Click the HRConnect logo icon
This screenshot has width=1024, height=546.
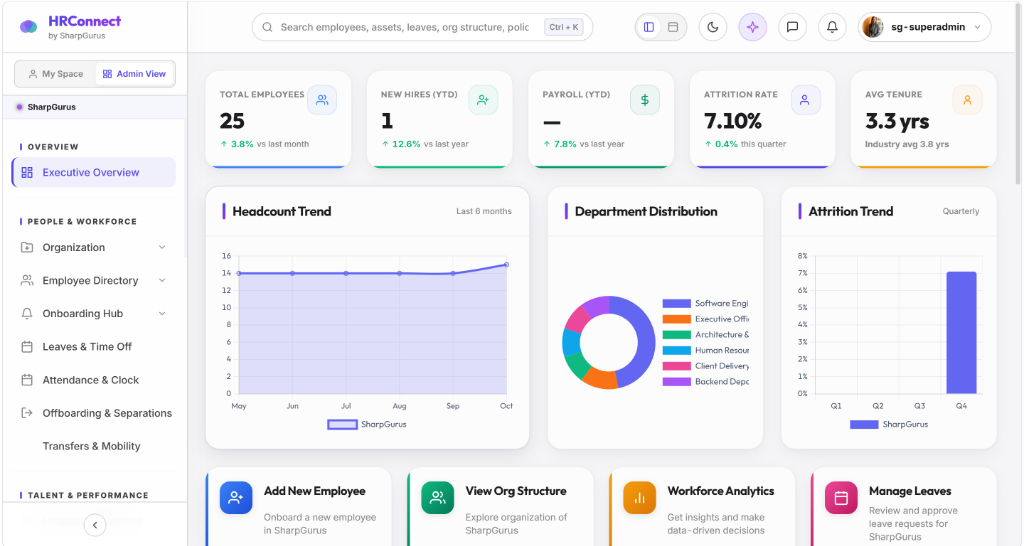pos(28,27)
